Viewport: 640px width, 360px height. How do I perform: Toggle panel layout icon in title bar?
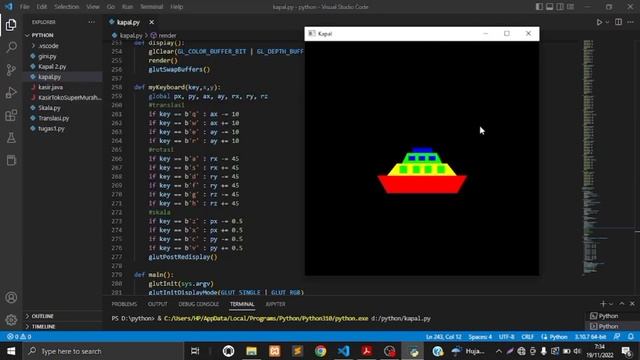coord(550,7)
